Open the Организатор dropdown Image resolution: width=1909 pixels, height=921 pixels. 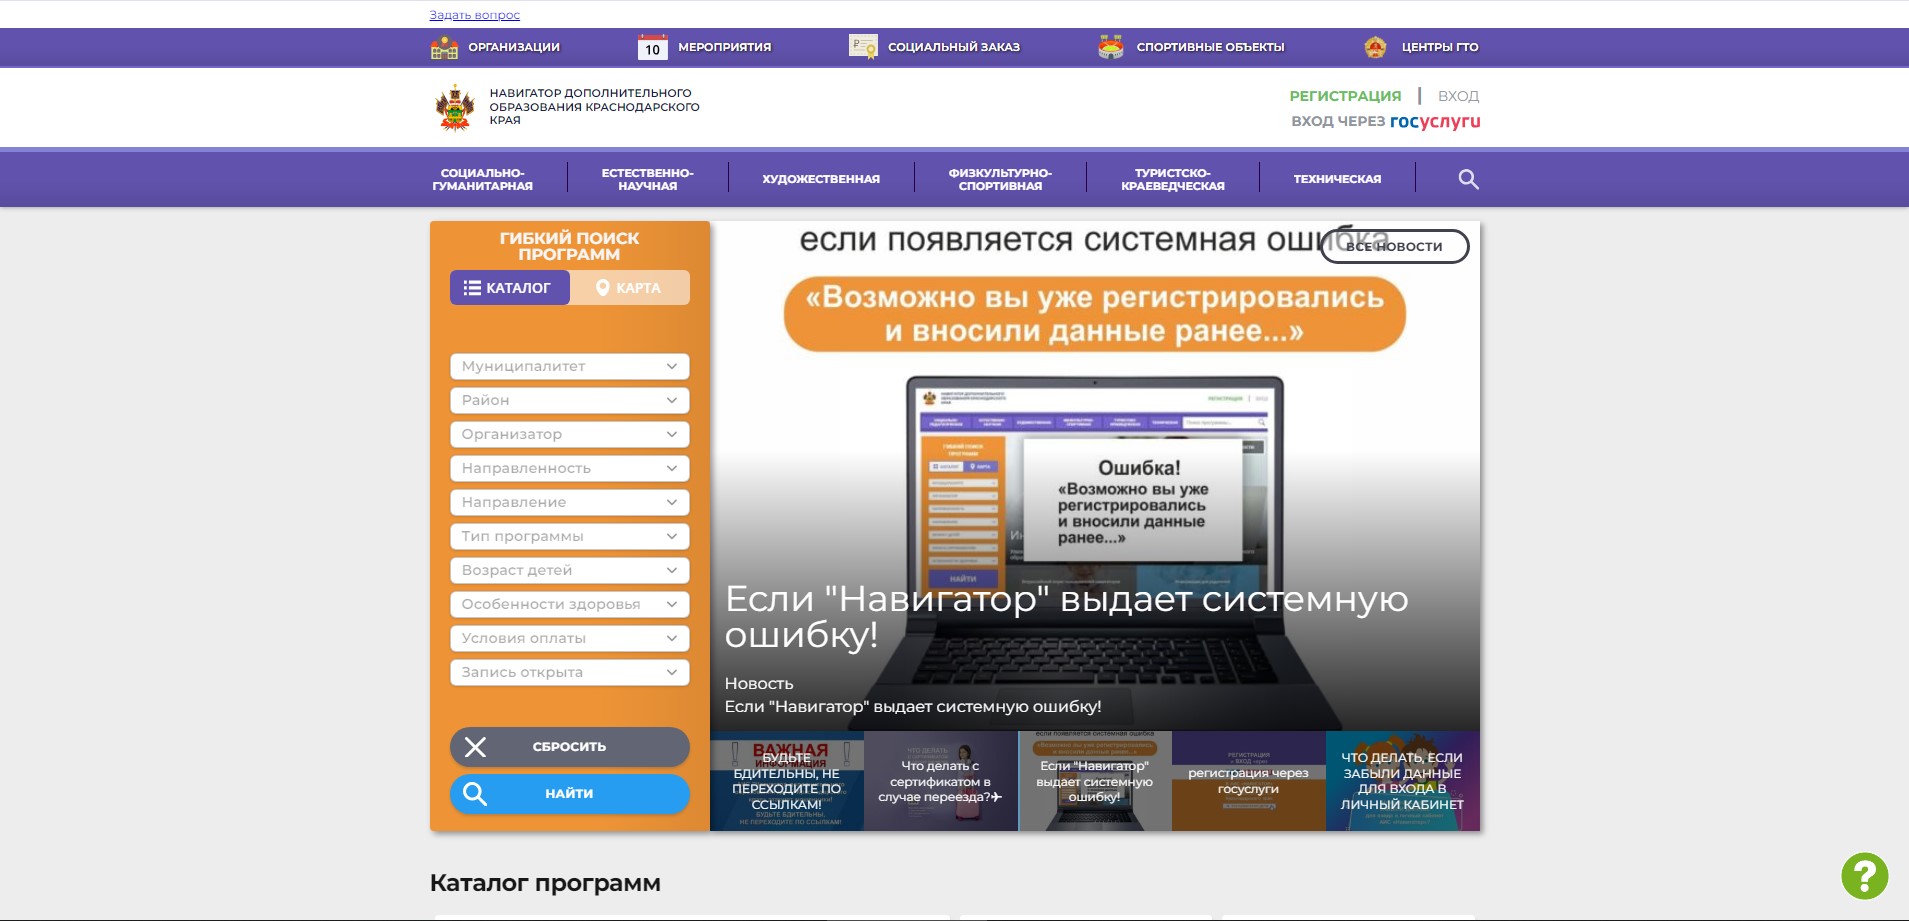coord(570,434)
